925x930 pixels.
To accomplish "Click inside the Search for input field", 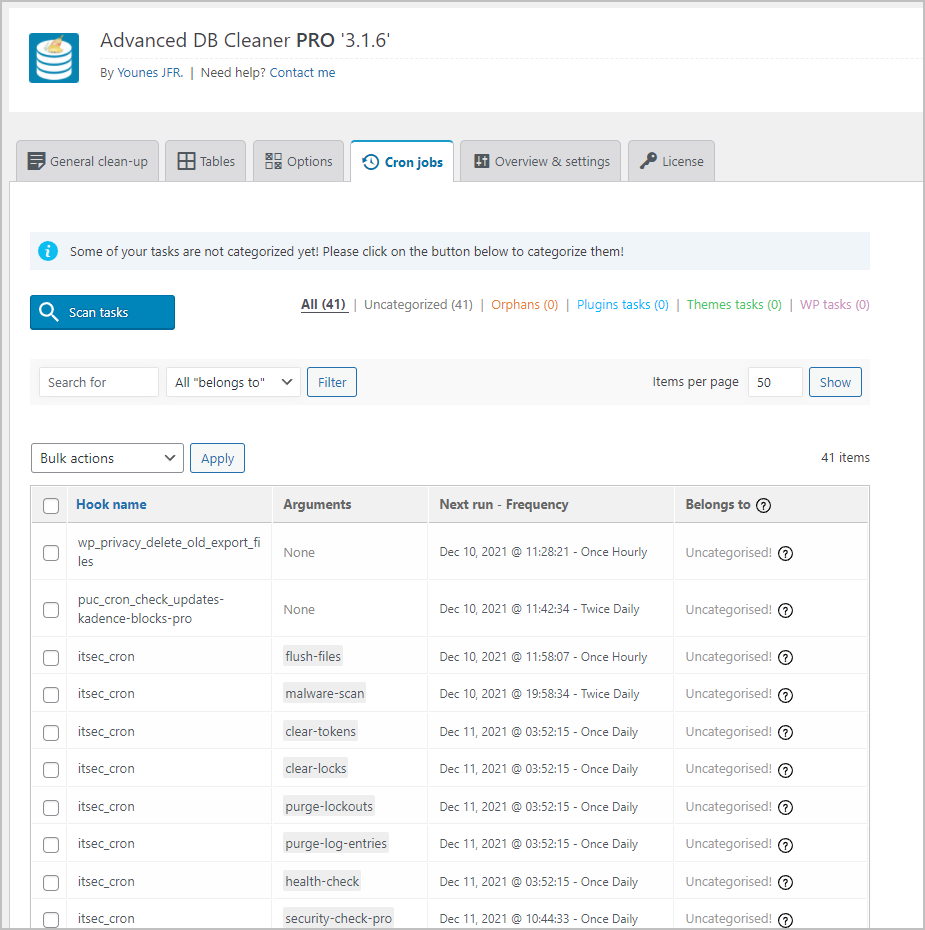I will [98, 381].
